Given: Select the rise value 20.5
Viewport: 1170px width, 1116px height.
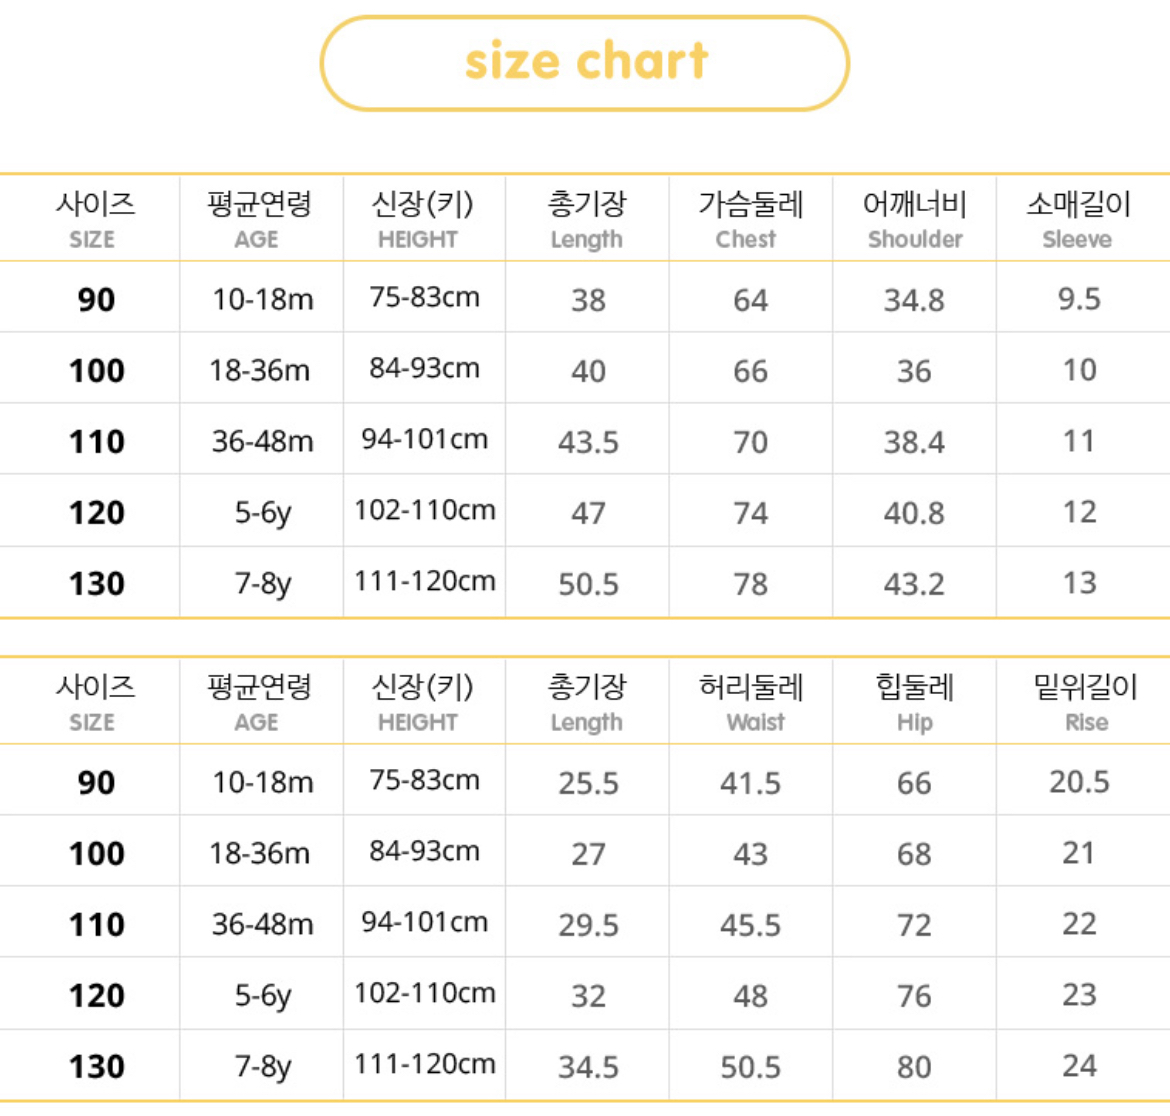Looking at the screenshot, I should point(1079,782).
